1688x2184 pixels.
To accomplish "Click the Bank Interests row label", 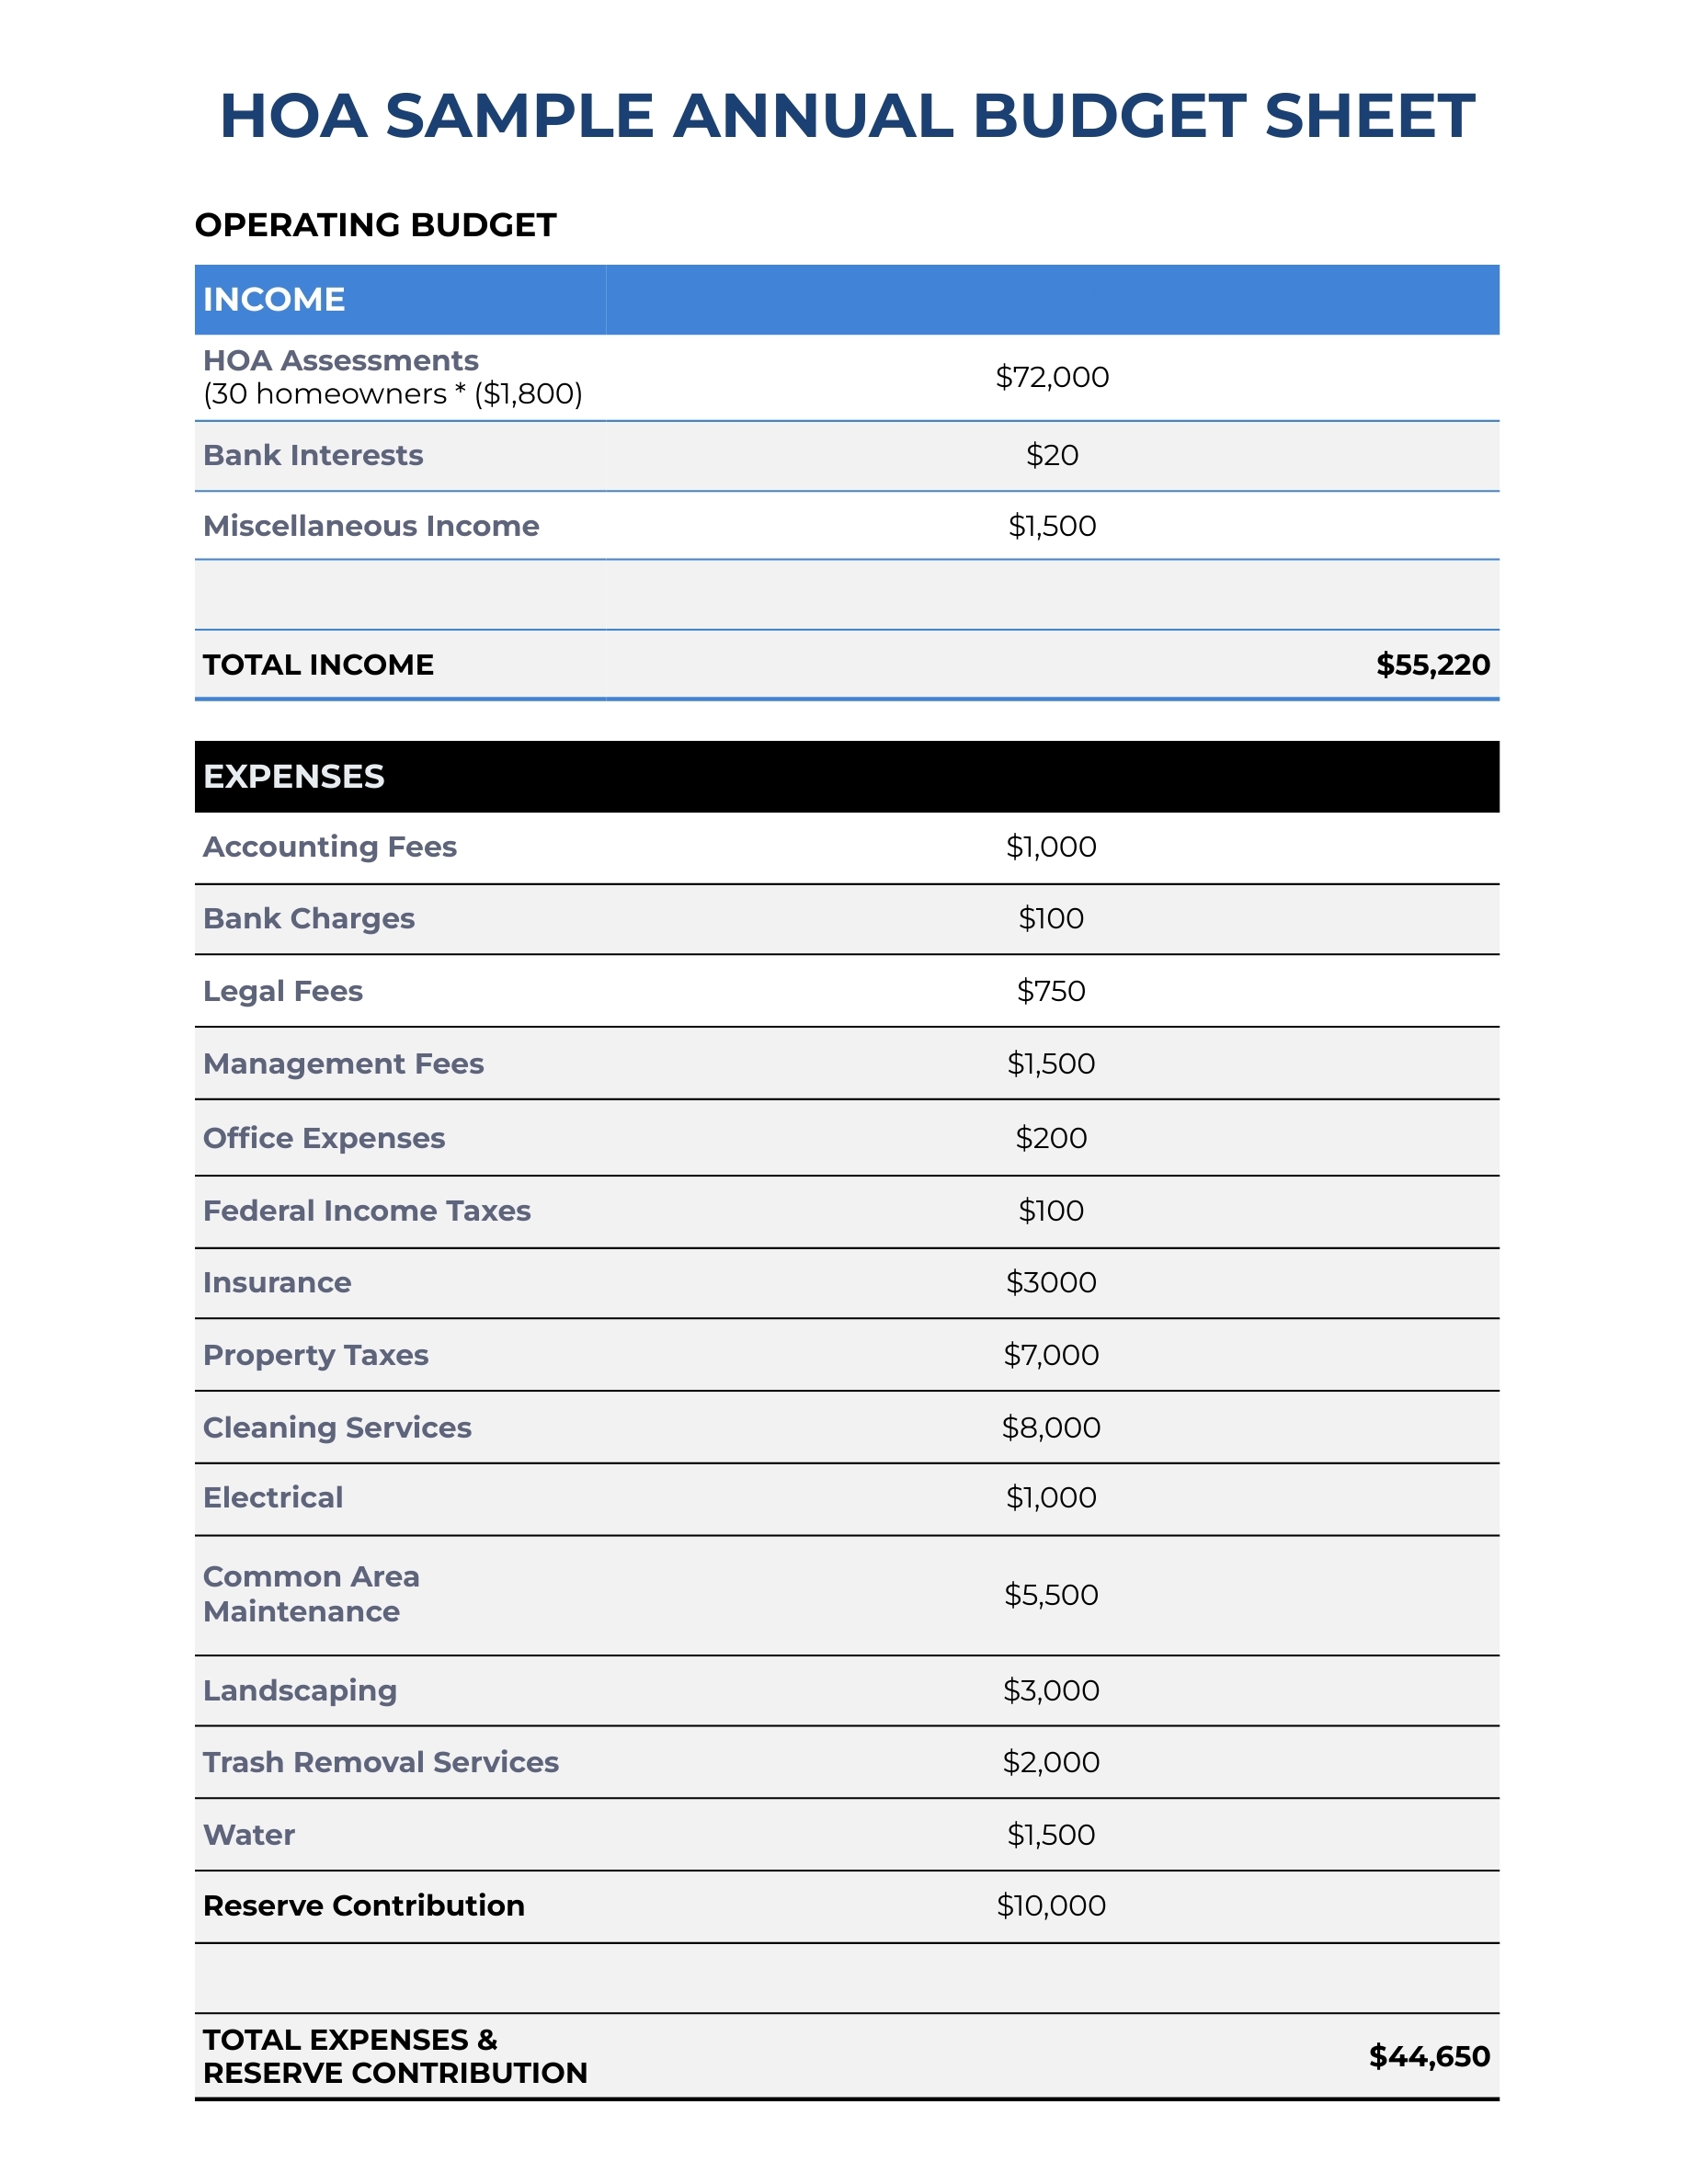I will [x=313, y=455].
